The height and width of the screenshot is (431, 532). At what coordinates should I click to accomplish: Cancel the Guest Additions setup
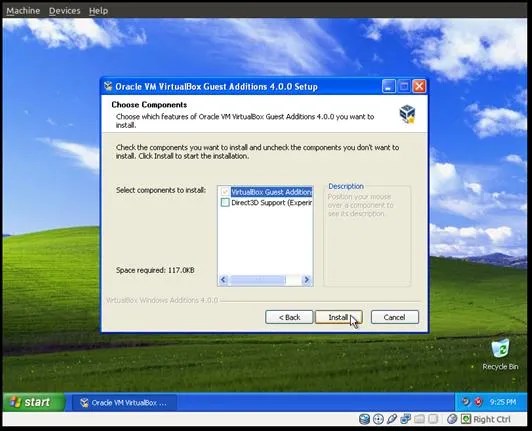tap(395, 317)
